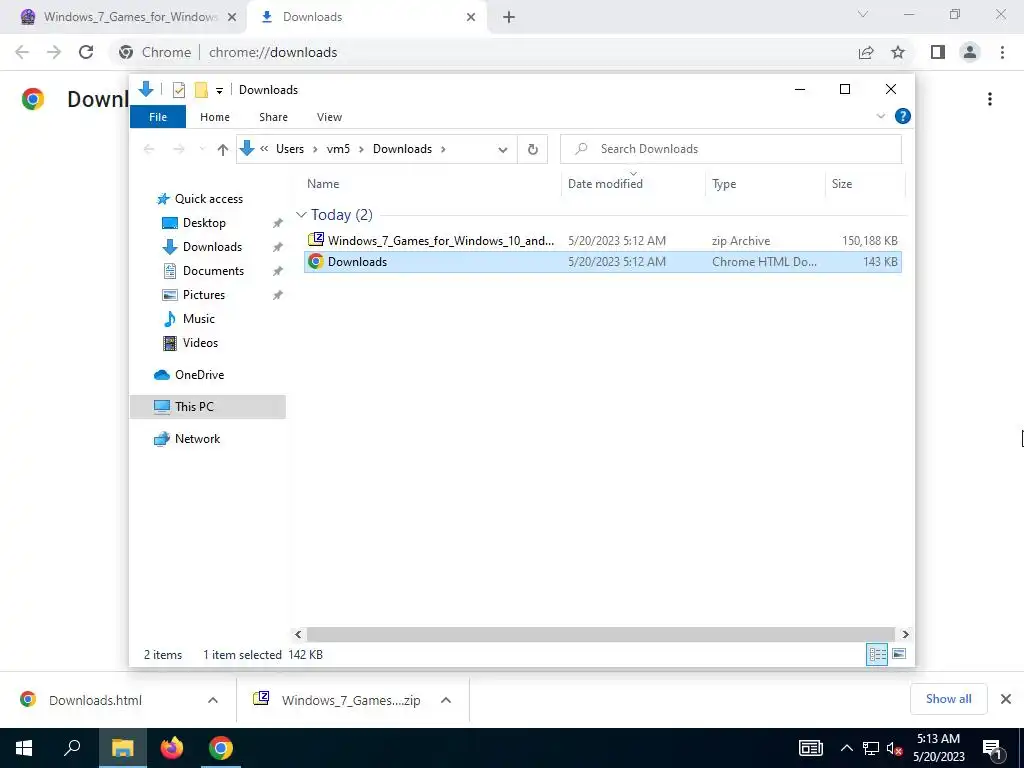Image resolution: width=1024 pixels, height=768 pixels.
Task: Click Show all downloads button
Action: tap(948, 699)
